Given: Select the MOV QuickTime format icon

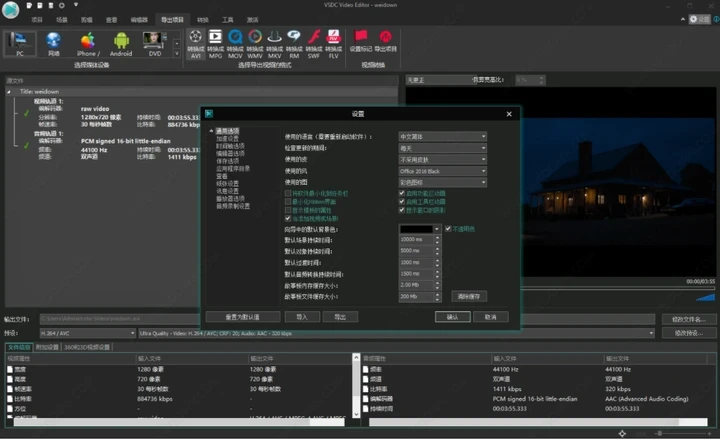Looking at the screenshot, I should pyautogui.click(x=235, y=44).
